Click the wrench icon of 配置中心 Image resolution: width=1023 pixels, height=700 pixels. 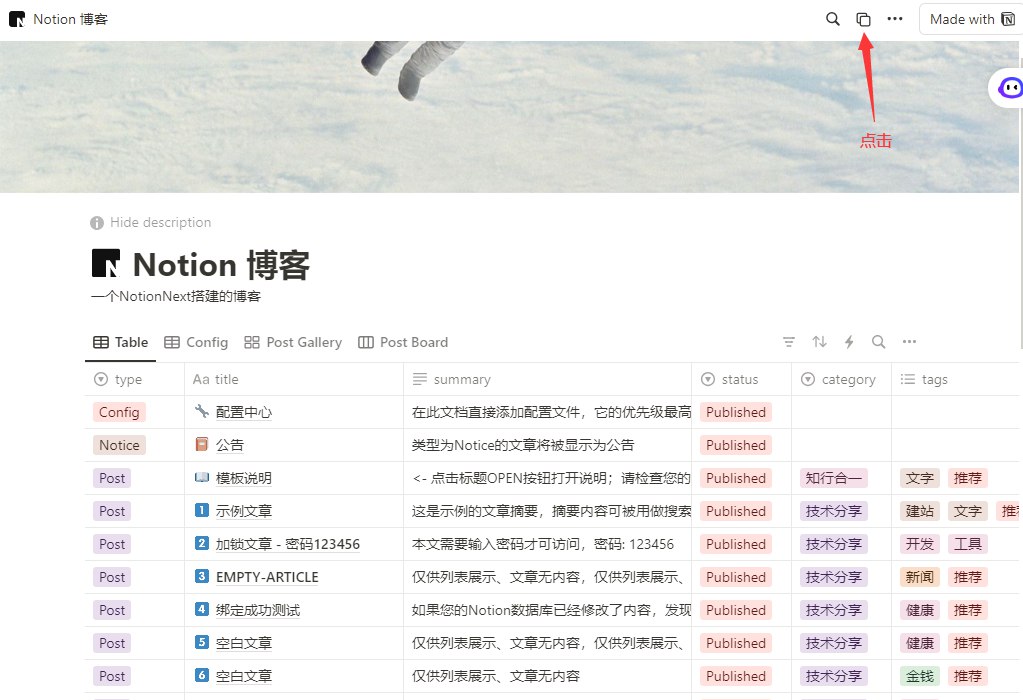[202, 411]
